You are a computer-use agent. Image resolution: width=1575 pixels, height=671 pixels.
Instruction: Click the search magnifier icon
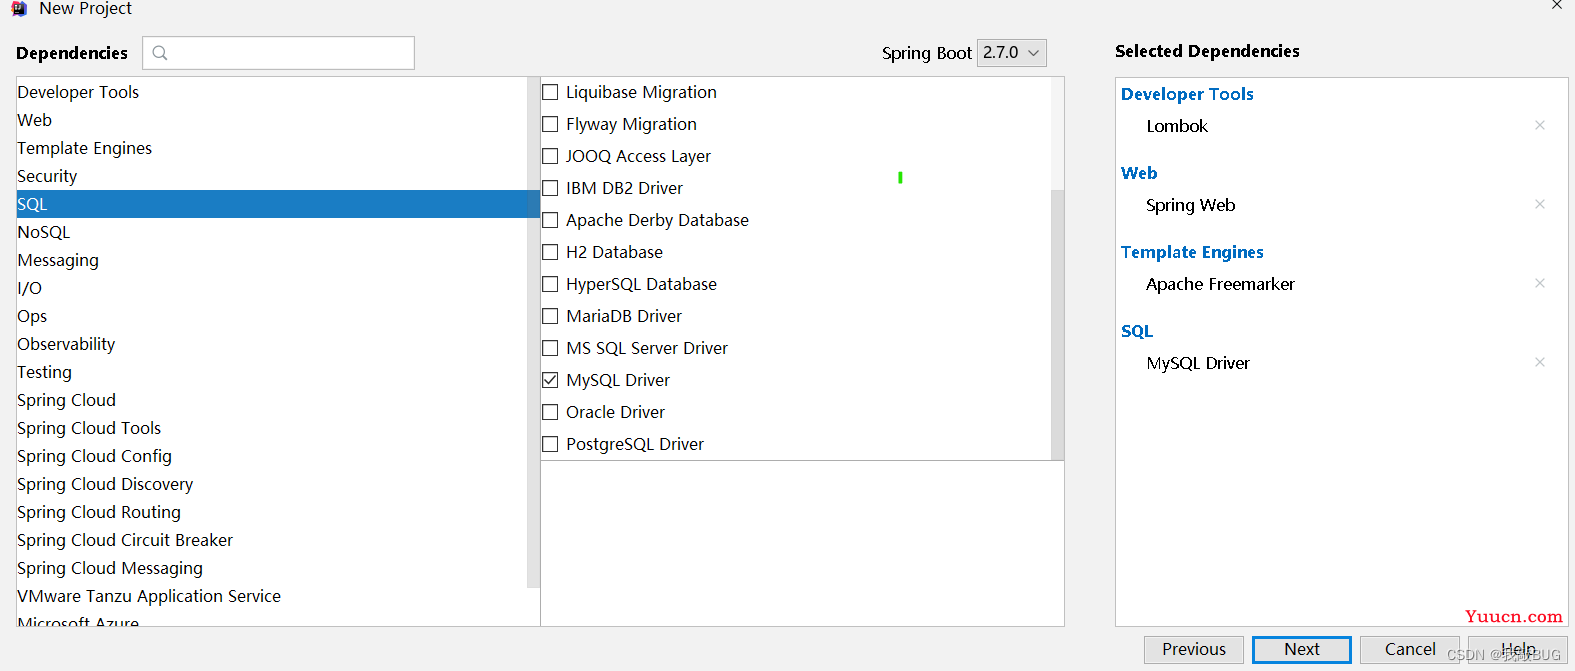(160, 53)
